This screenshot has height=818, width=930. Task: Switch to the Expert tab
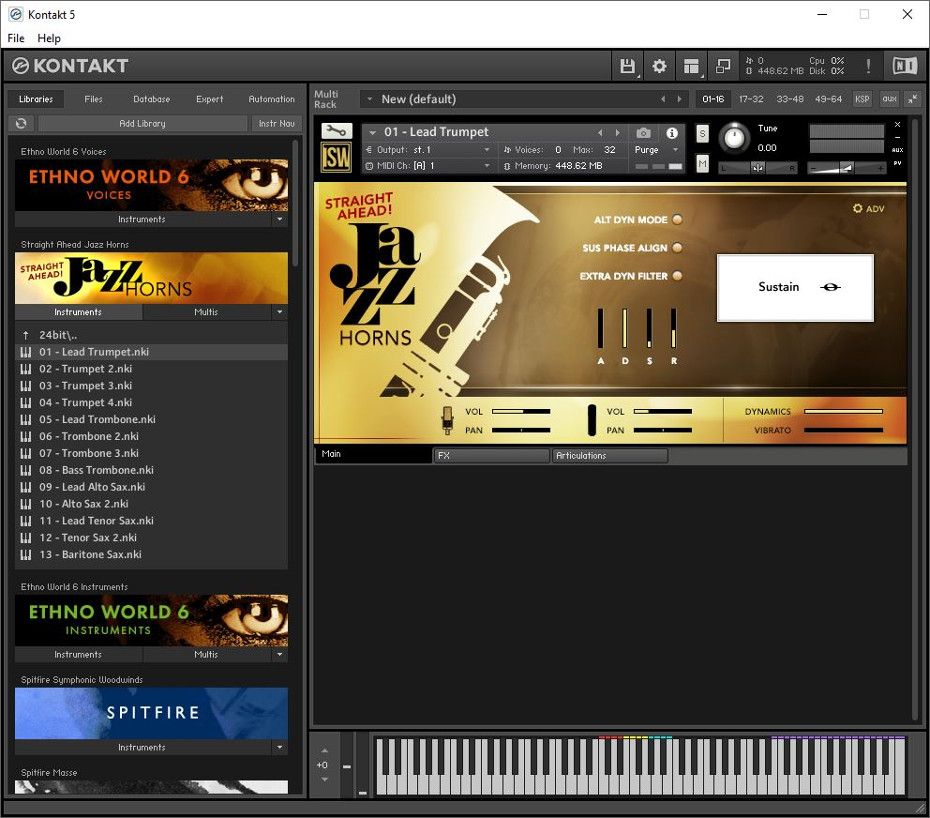pos(209,99)
